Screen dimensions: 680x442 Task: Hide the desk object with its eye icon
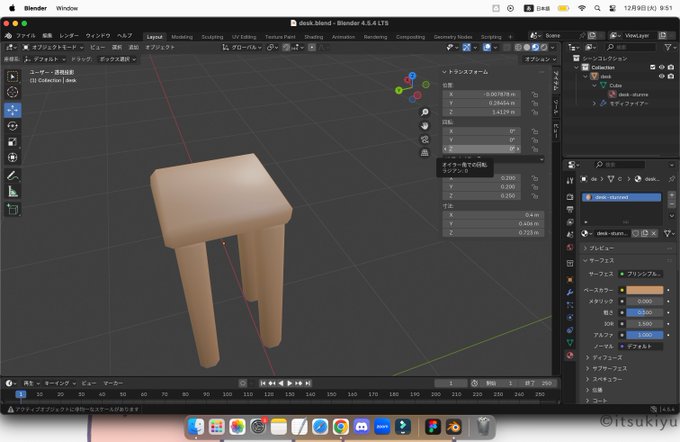[662, 76]
